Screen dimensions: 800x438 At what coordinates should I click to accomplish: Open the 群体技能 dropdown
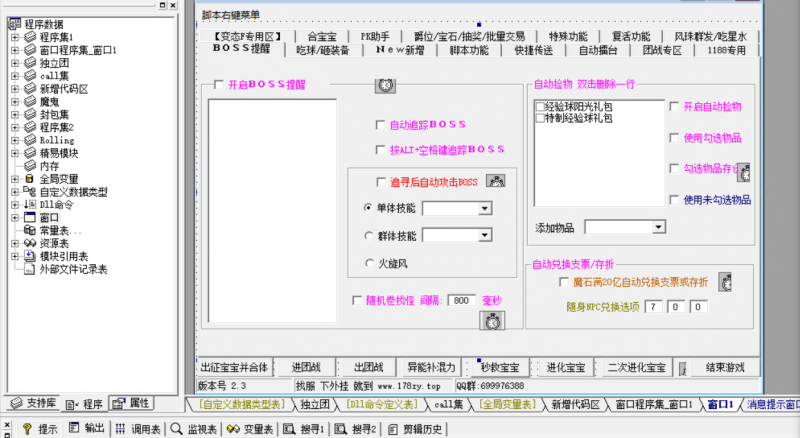coord(485,235)
